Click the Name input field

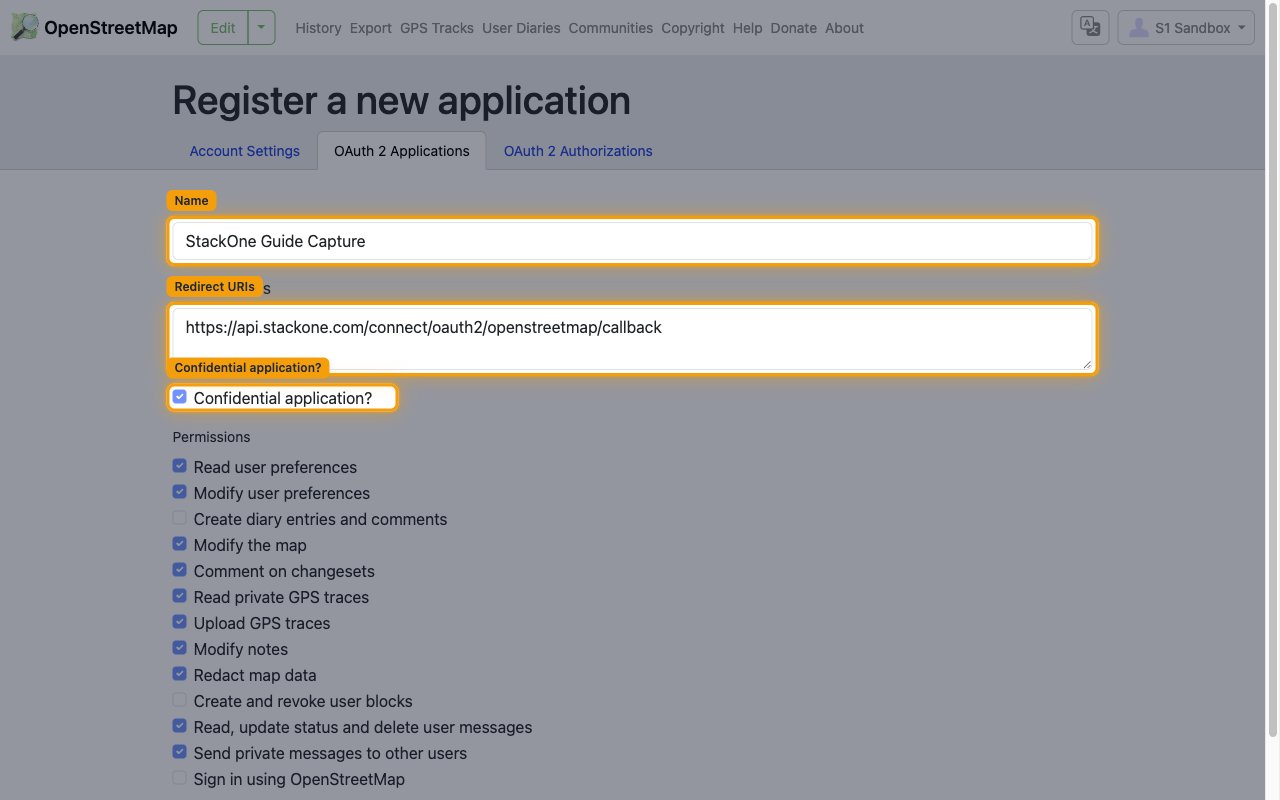(632, 241)
